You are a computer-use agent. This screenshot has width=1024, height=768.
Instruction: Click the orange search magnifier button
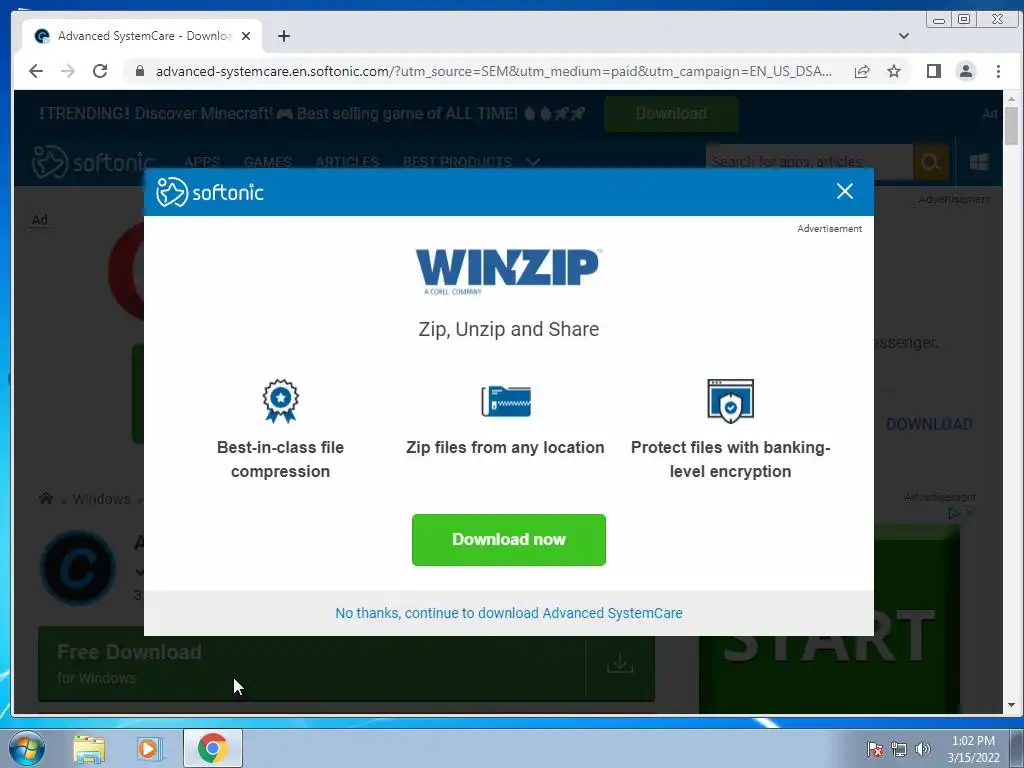coord(931,162)
